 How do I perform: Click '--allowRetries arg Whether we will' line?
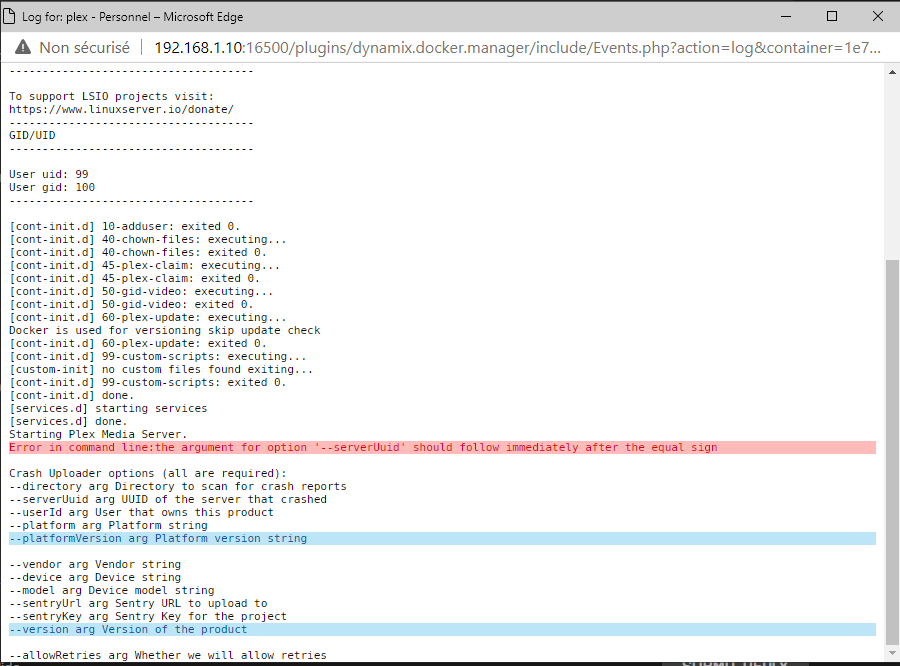(x=168, y=655)
